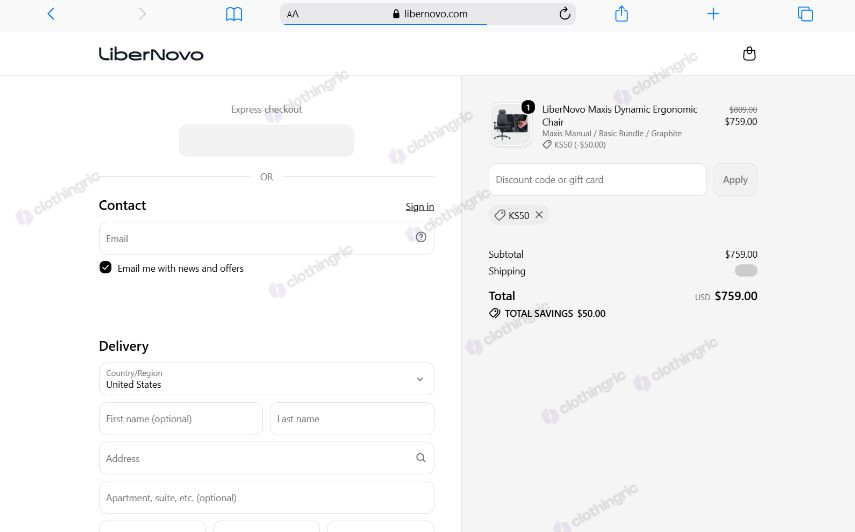Viewport: 855px width, 532px height.
Task: Open Safari bookmarks book icon
Action: [234, 14]
